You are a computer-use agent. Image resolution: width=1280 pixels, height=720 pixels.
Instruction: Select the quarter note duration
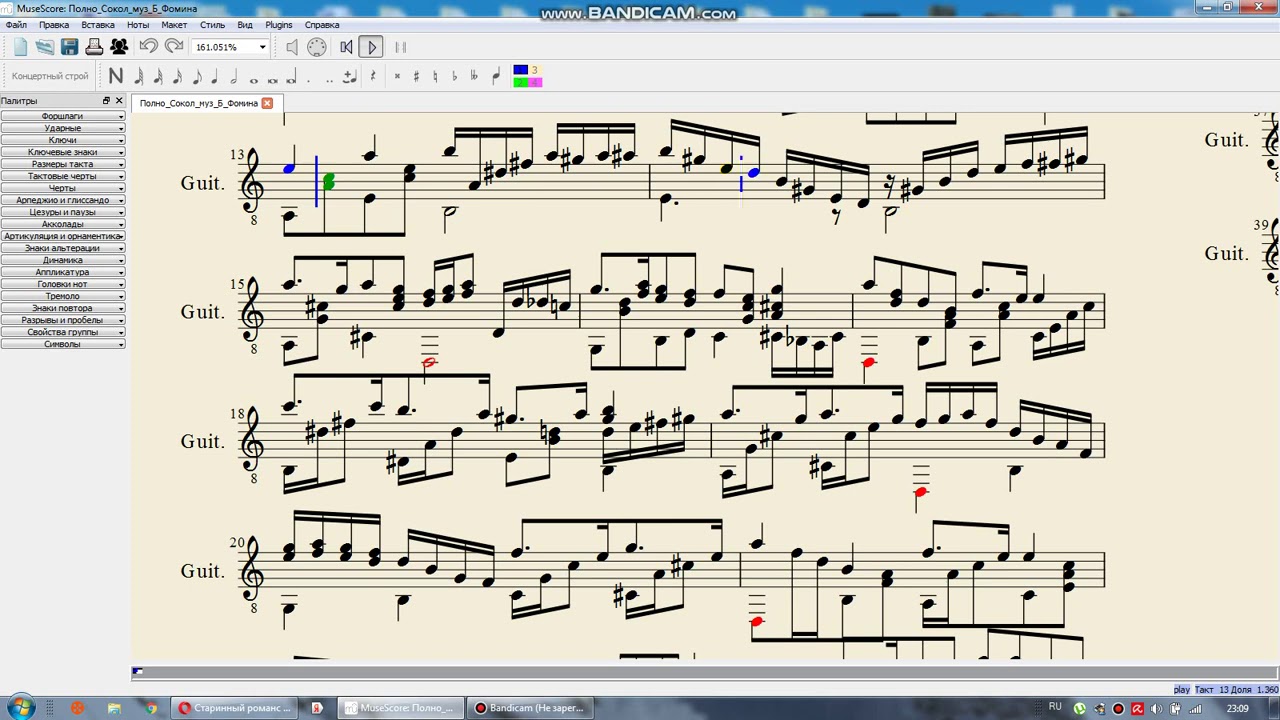[x=215, y=76]
